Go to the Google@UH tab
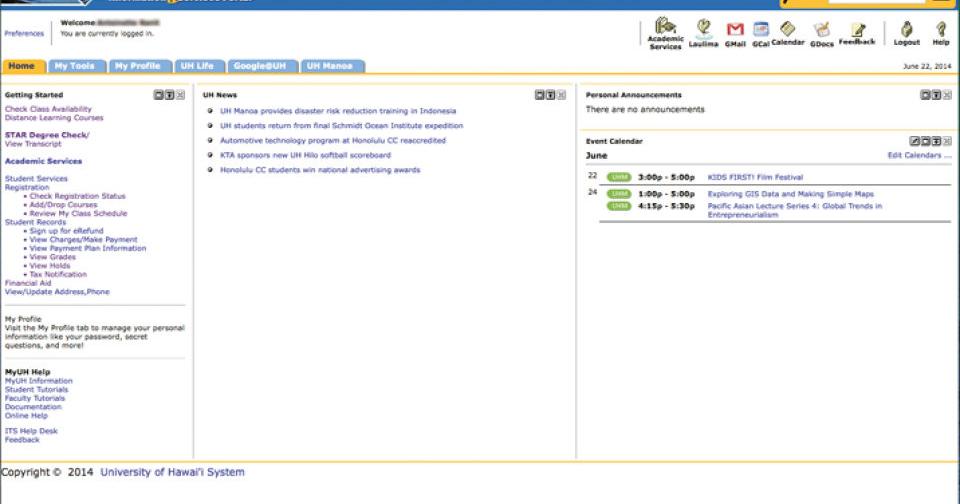 tap(259, 66)
